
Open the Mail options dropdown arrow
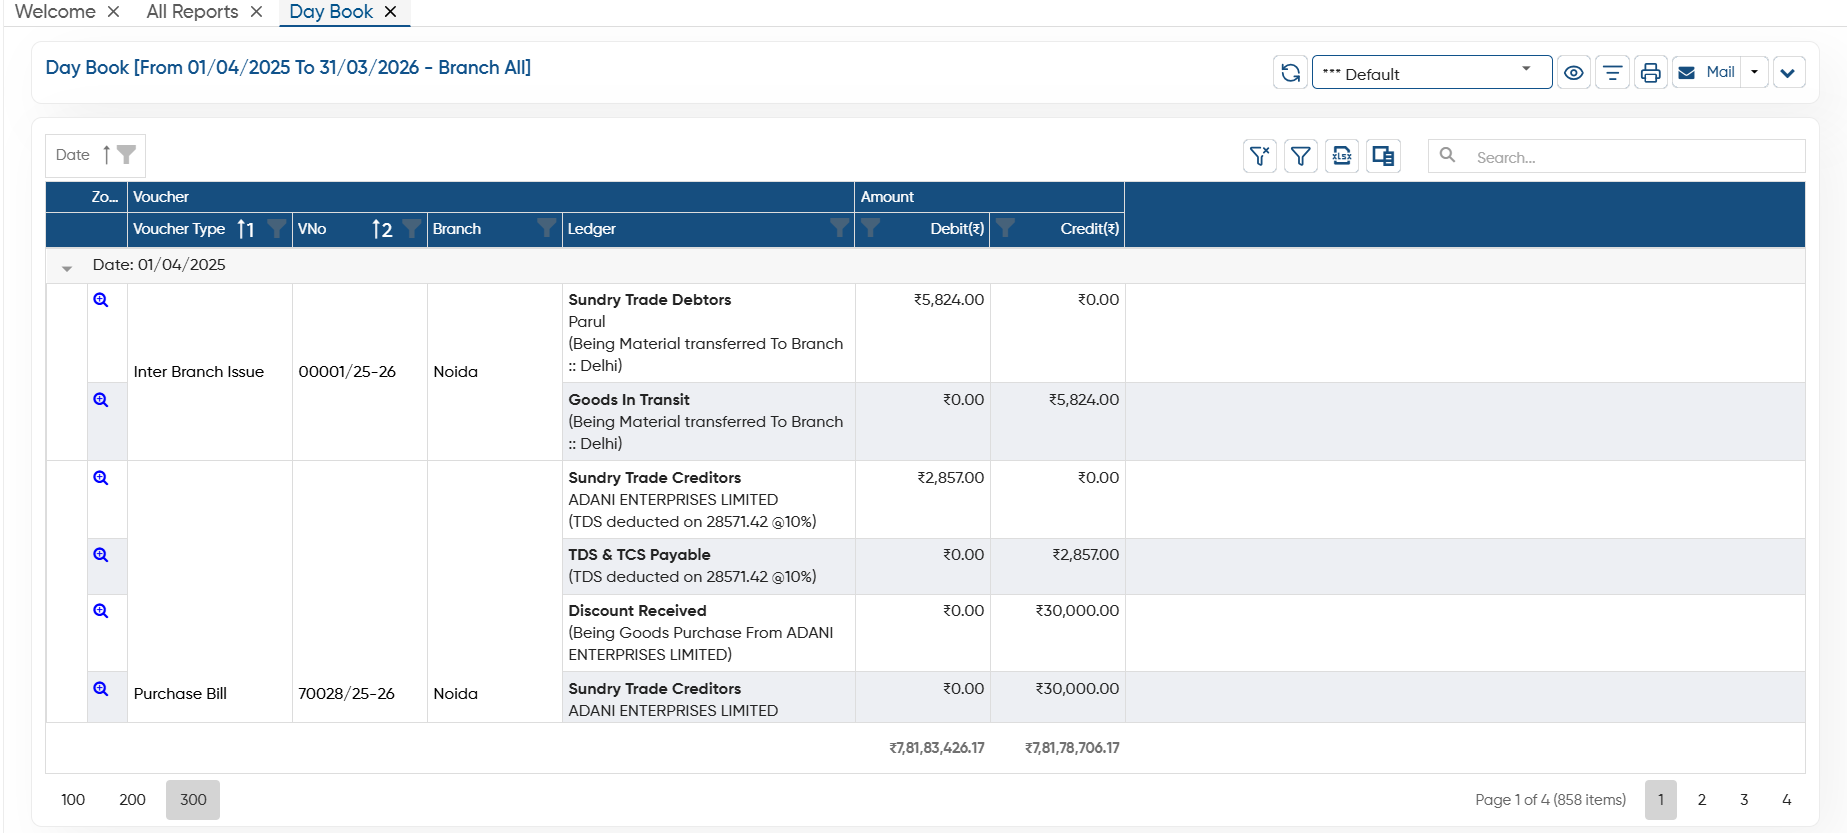[1754, 73]
